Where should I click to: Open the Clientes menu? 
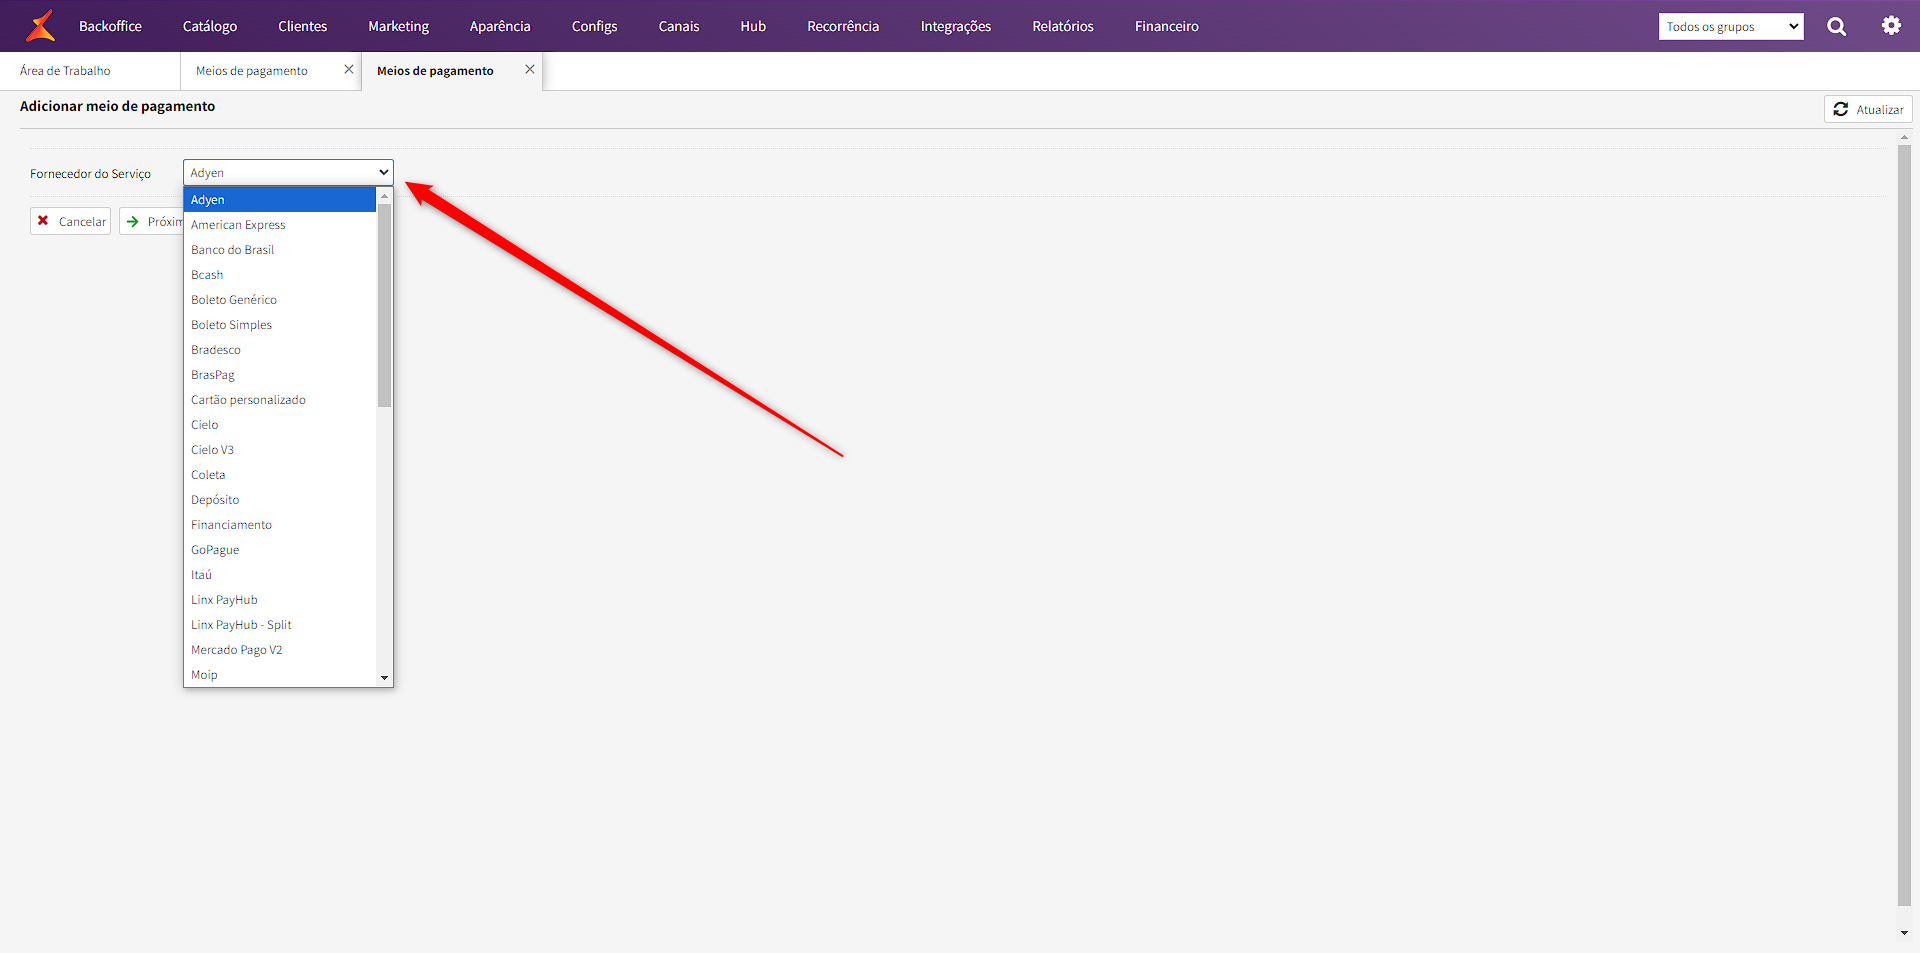click(303, 26)
